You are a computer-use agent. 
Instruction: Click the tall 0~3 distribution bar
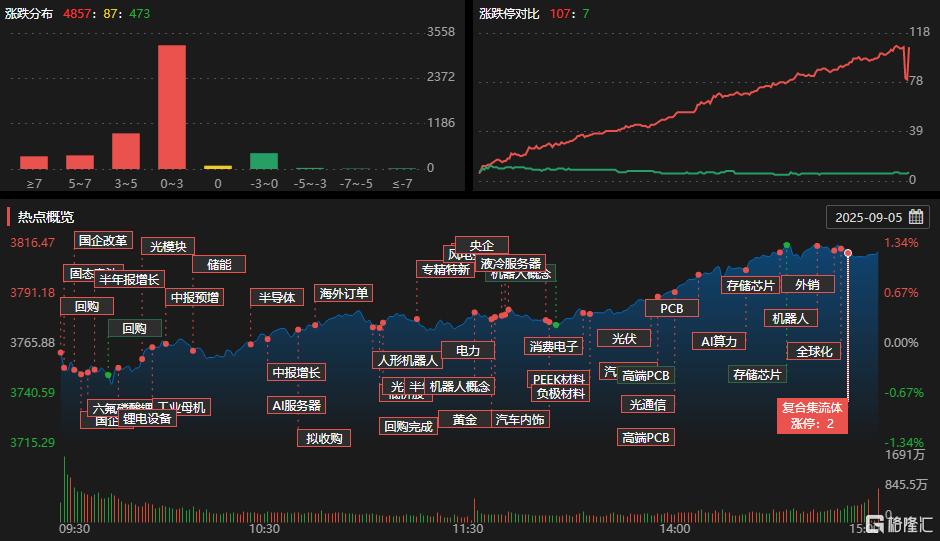pos(172,107)
